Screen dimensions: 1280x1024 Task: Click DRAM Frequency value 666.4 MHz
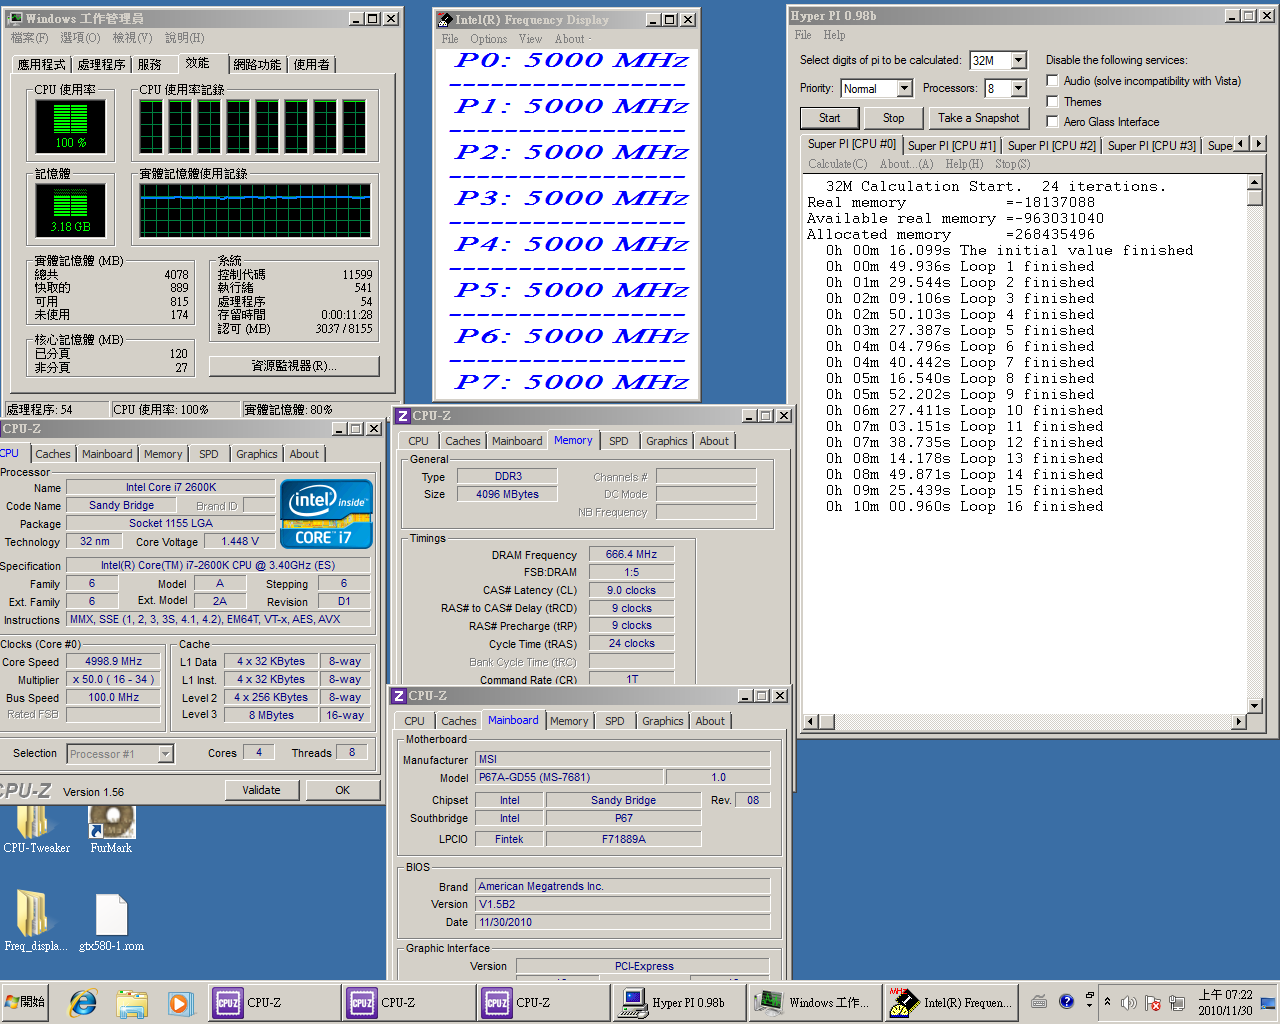631,554
